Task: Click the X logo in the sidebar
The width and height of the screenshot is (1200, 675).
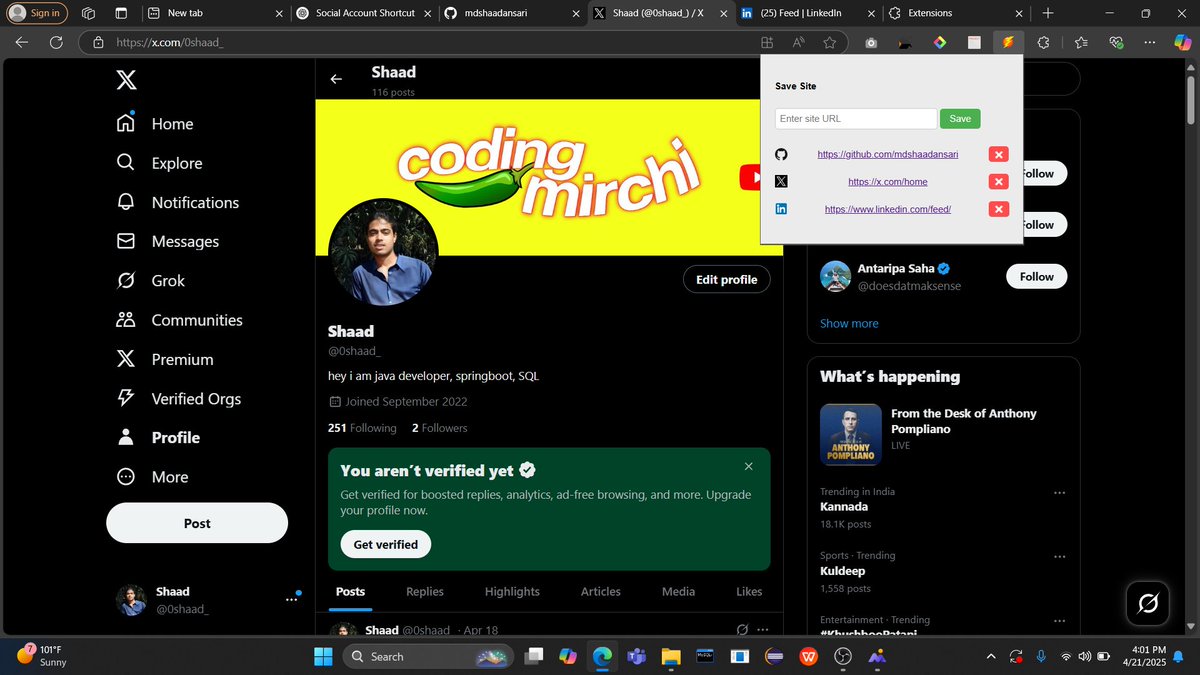Action: click(126, 81)
